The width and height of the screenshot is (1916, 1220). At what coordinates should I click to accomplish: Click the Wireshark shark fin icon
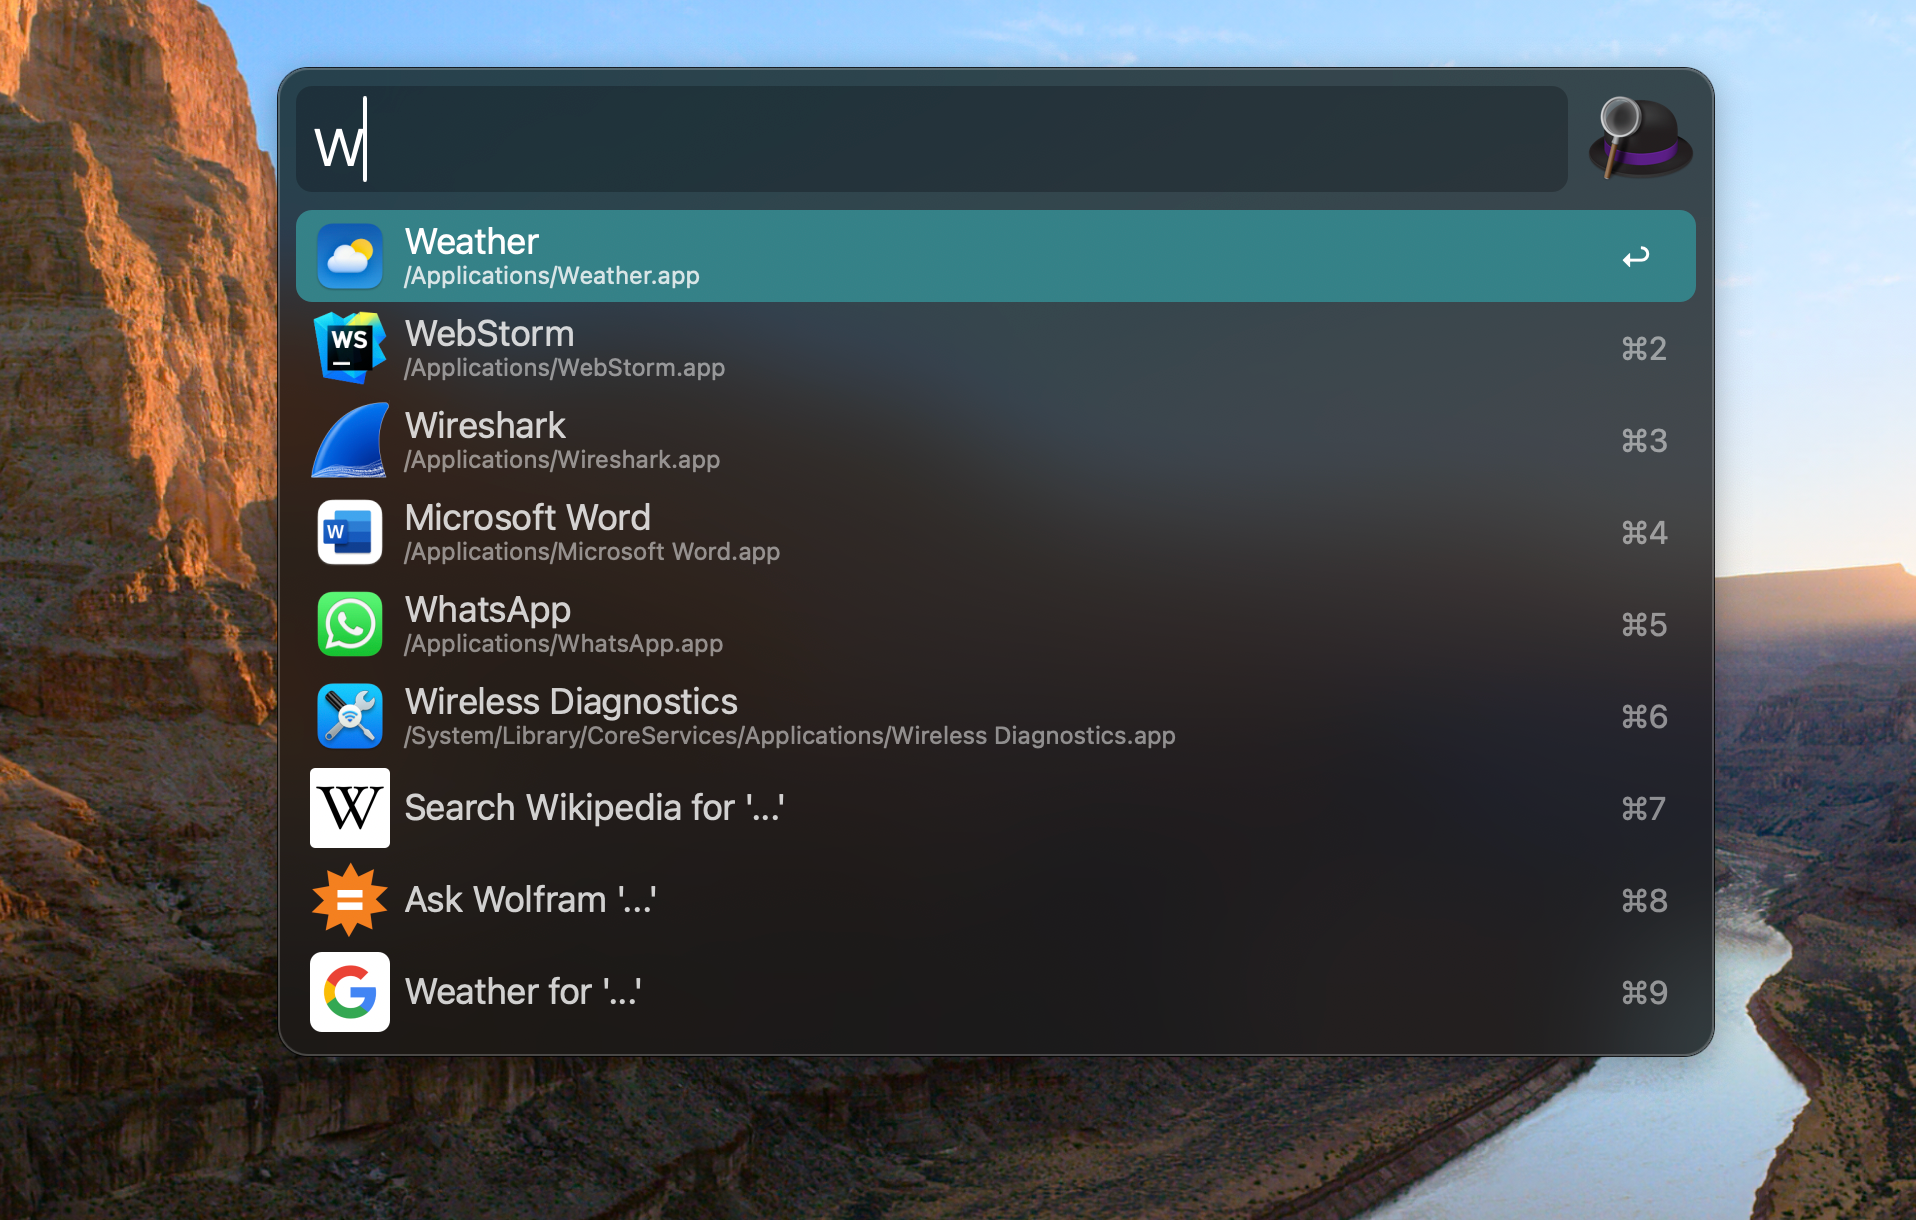[x=350, y=440]
